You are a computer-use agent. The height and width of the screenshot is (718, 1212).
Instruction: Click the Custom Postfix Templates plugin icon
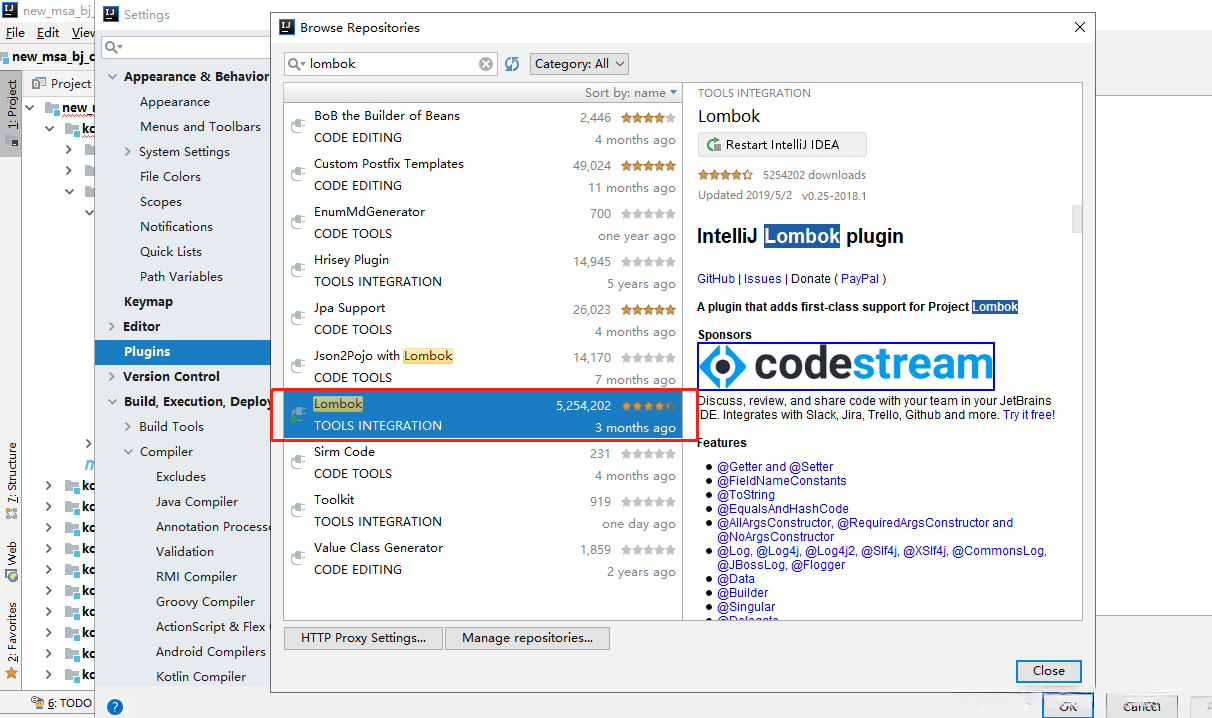297,174
